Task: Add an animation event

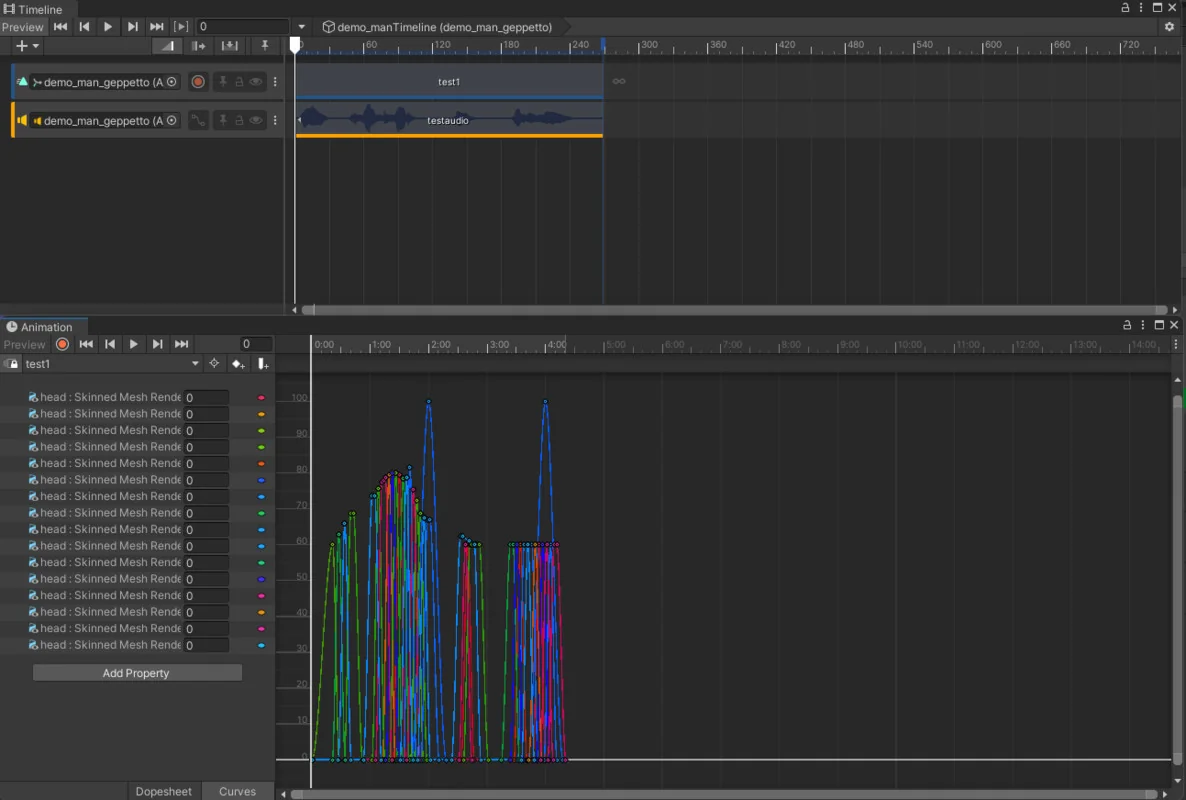Action: coord(263,364)
